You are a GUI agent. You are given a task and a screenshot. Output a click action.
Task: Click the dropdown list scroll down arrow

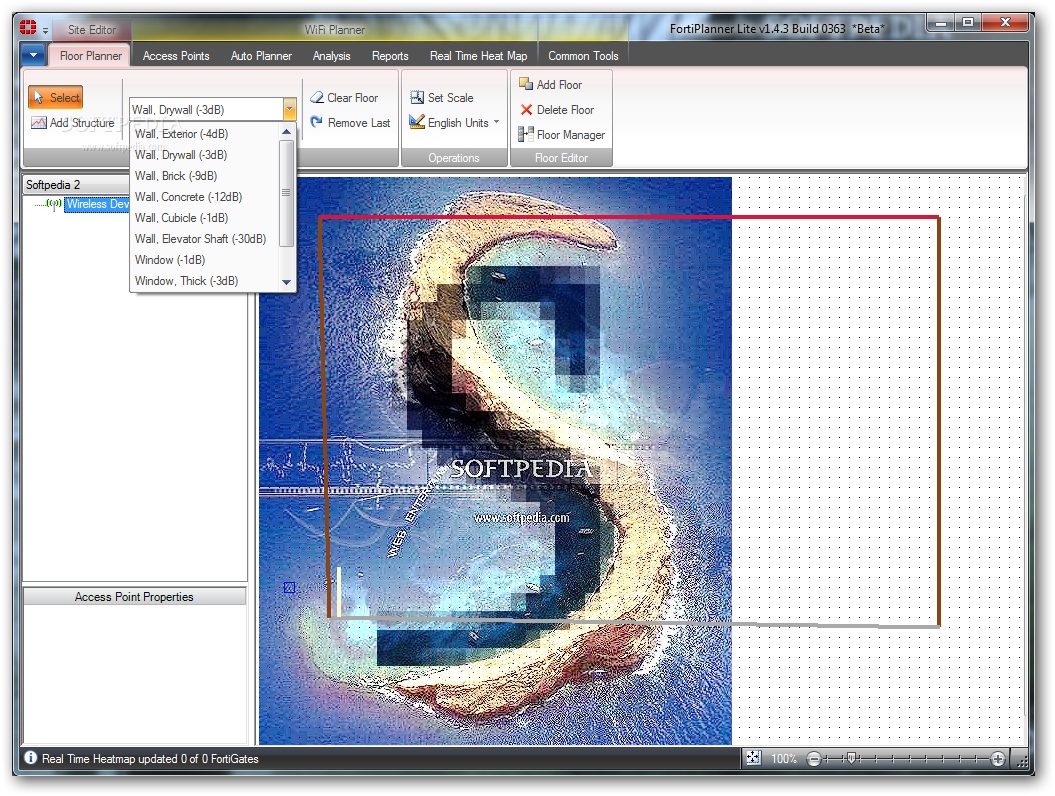(x=287, y=283)
